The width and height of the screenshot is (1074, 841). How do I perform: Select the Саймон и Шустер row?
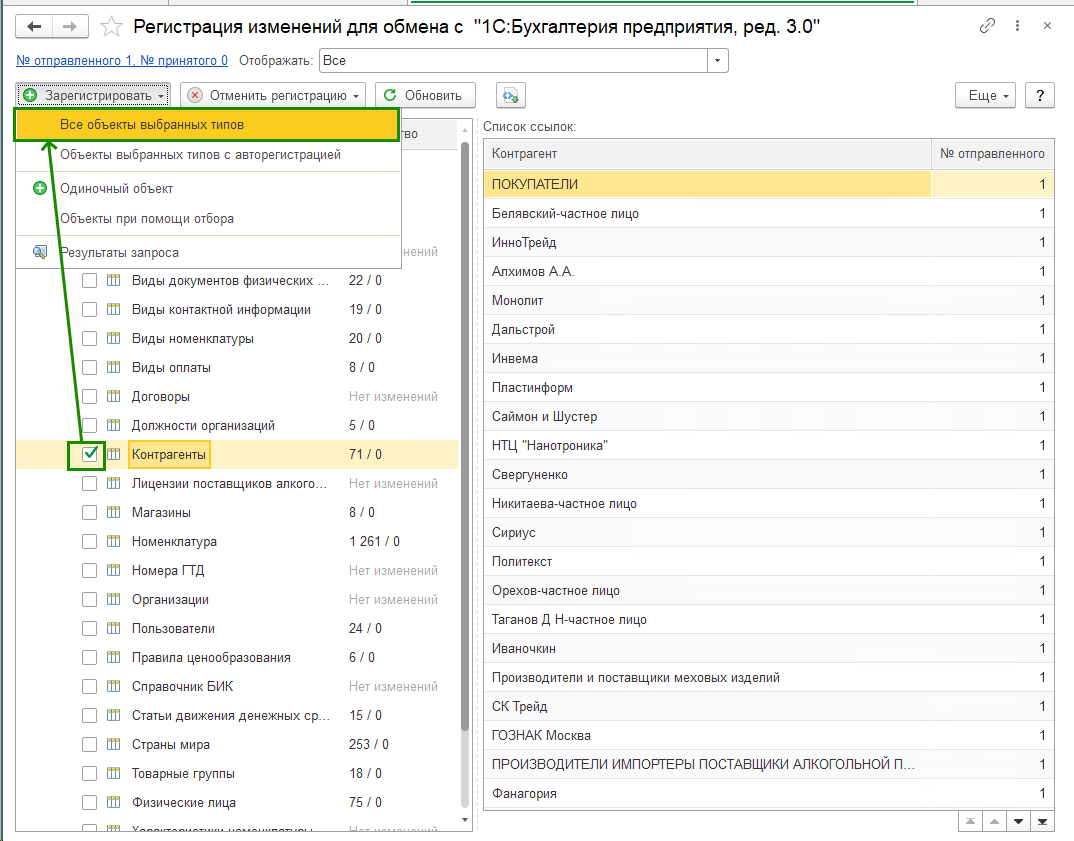769,416
